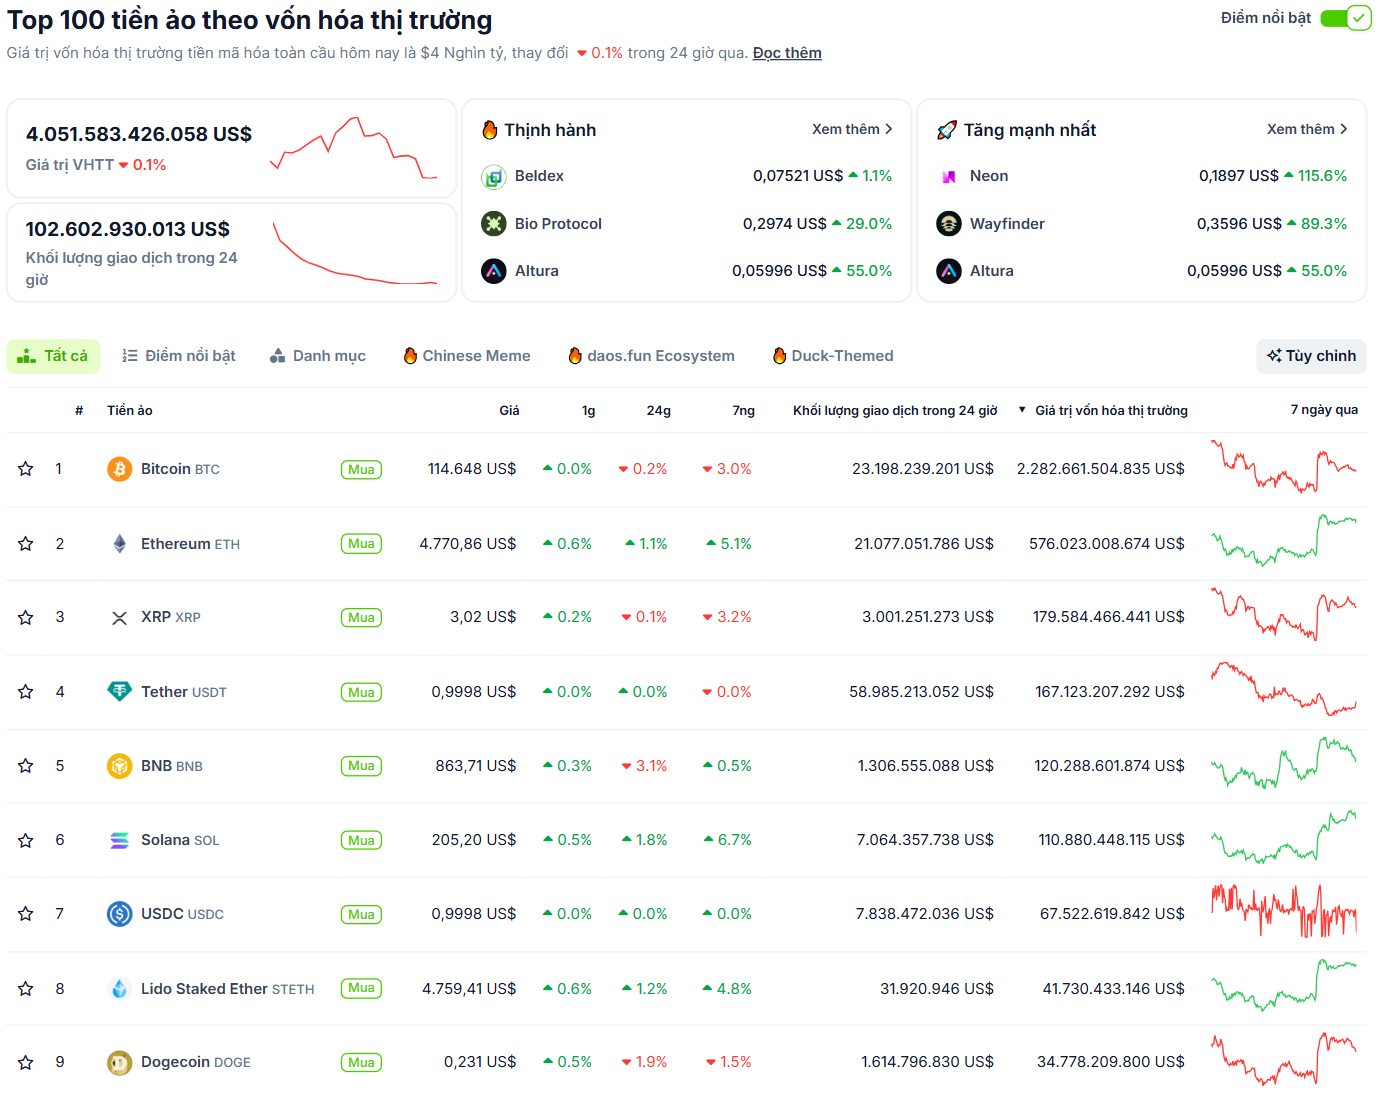Image resolution: width=1381 pixels, height=1099 pixels.
Task: Star Ethereum to favorite it
Action: coord(25,543)
